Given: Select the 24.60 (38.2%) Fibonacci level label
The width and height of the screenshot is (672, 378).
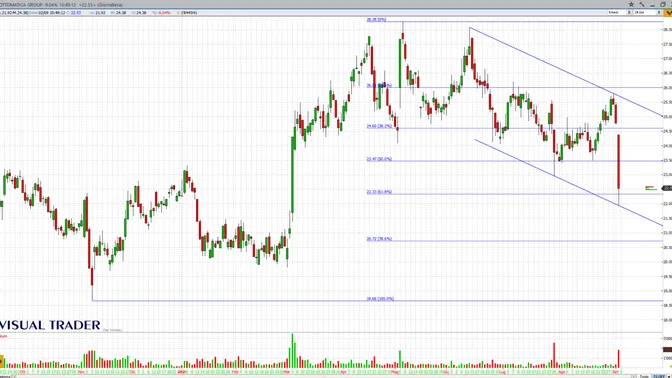Looking at the screenshot, I should pos(379,126).
